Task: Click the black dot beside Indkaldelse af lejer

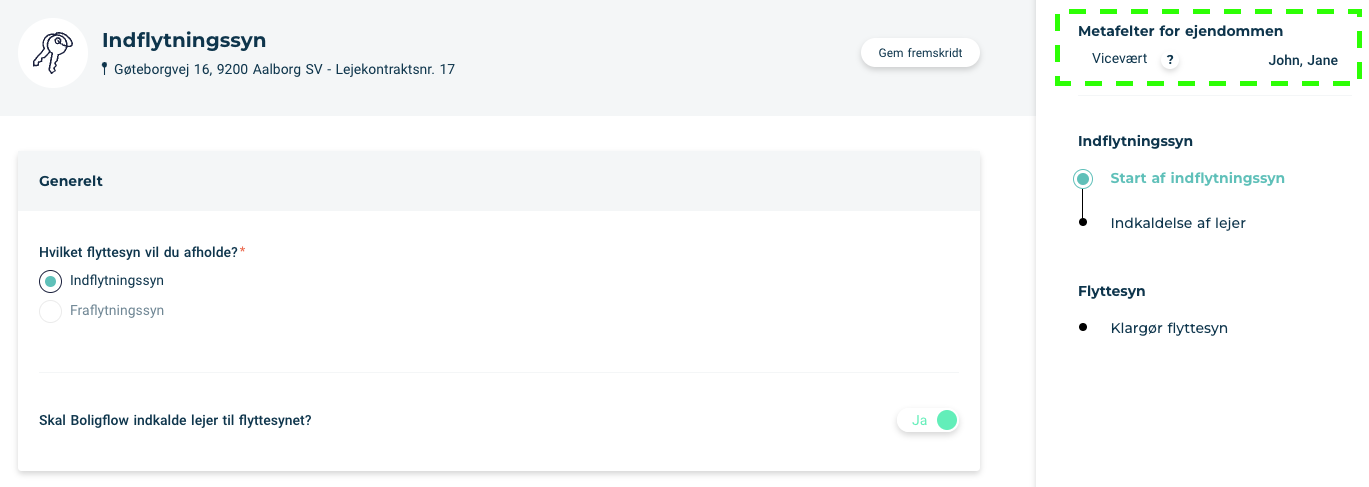Action: pyautogui.click(x=1083, y=223)
